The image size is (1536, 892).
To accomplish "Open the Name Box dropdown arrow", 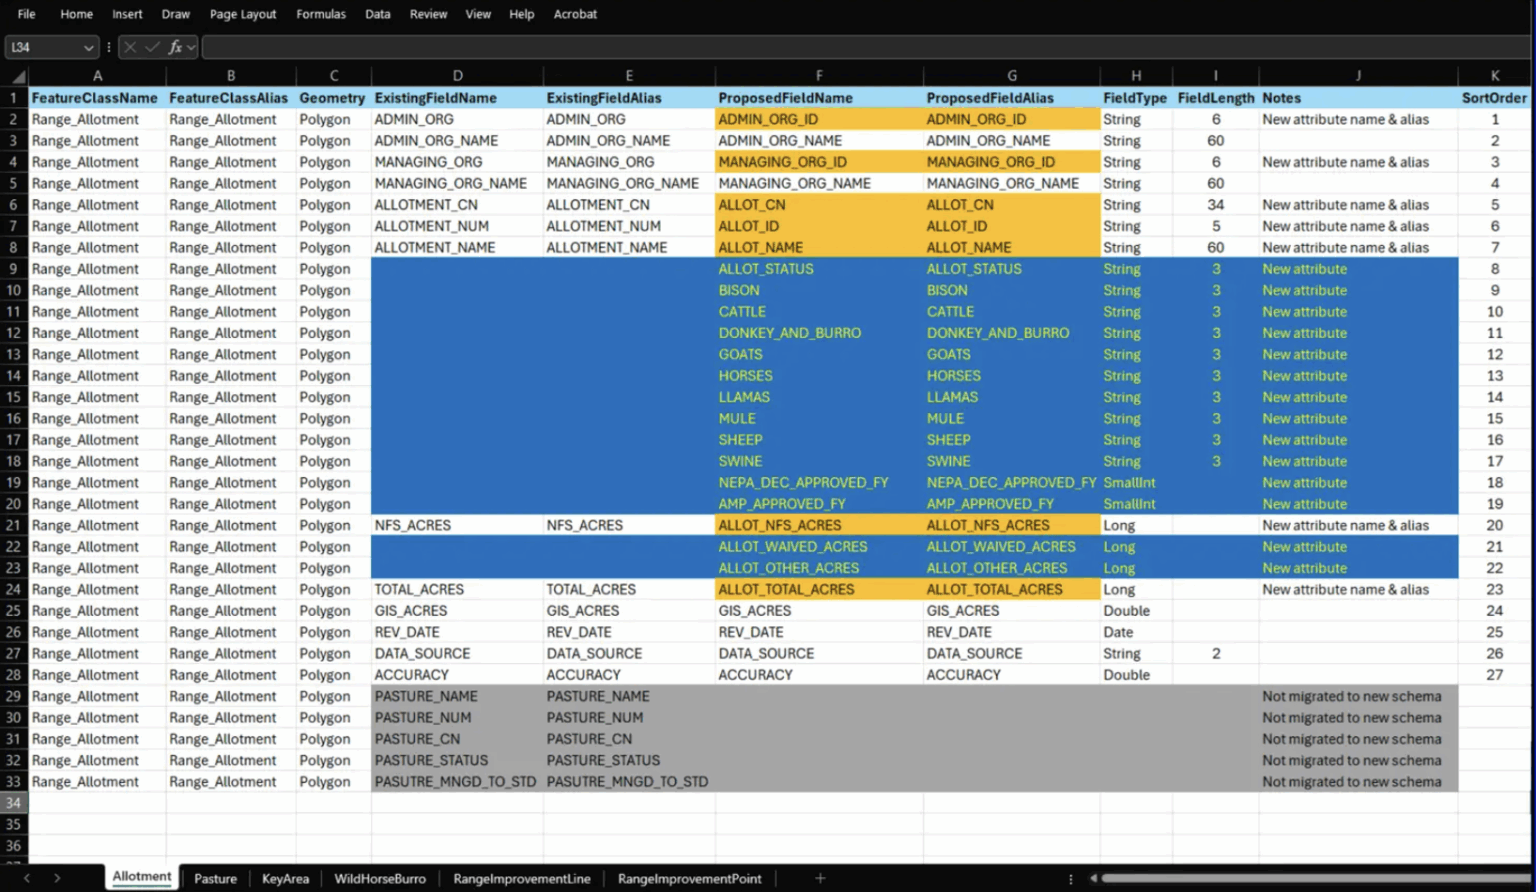I will (87, 46).
